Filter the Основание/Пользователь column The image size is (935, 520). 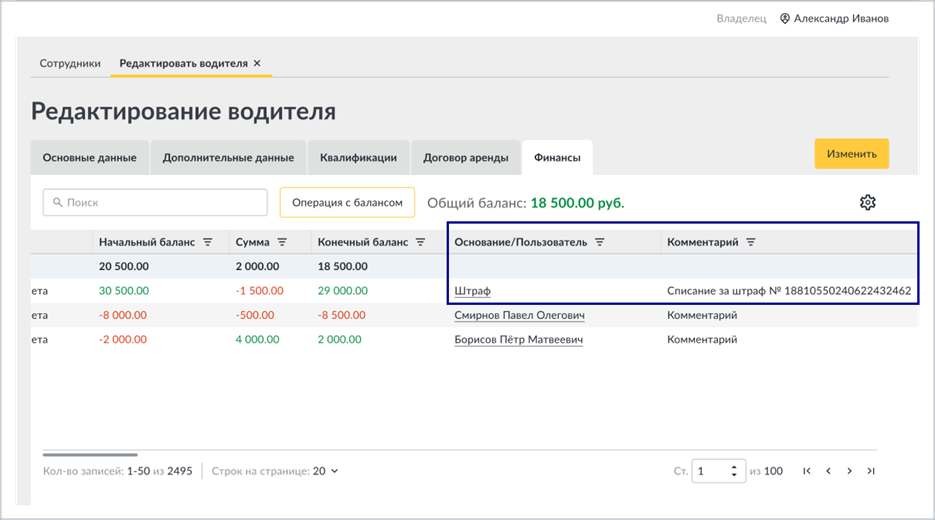pyautogui.click(x=600, y=242)
